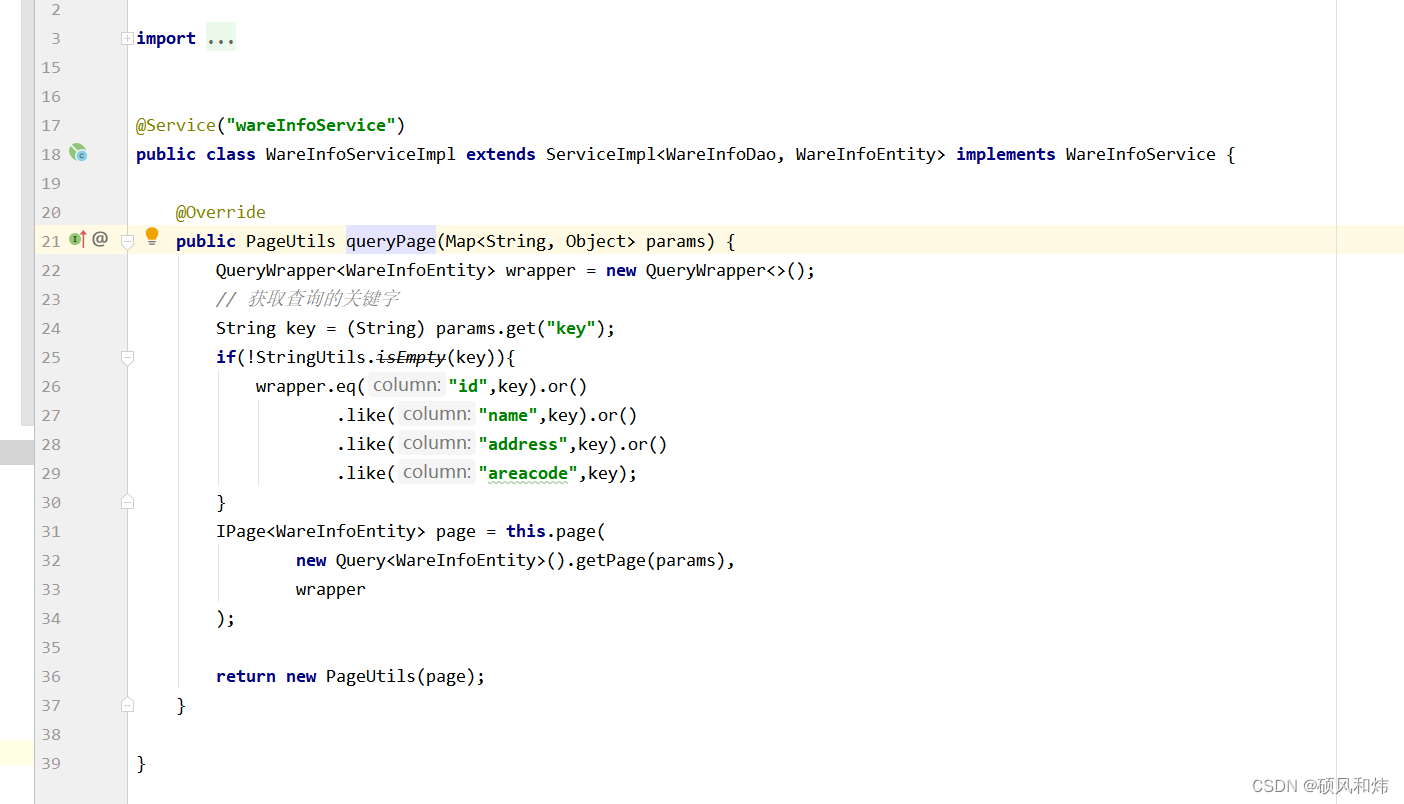Click the closing brace on line 39
This screenshot has width=1404, height=804.
(x=141, y=763)
